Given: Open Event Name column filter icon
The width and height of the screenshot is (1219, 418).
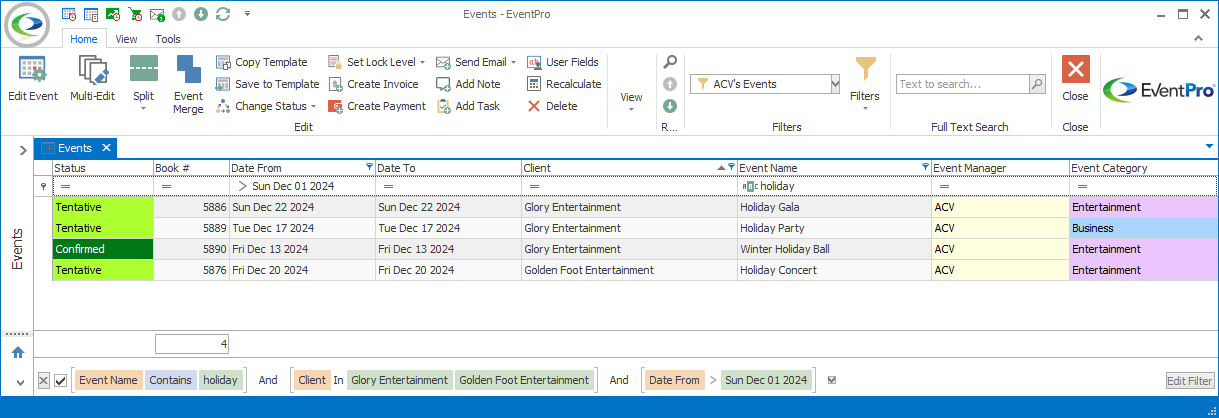Looking at the screenshot, I should [926, 166].
